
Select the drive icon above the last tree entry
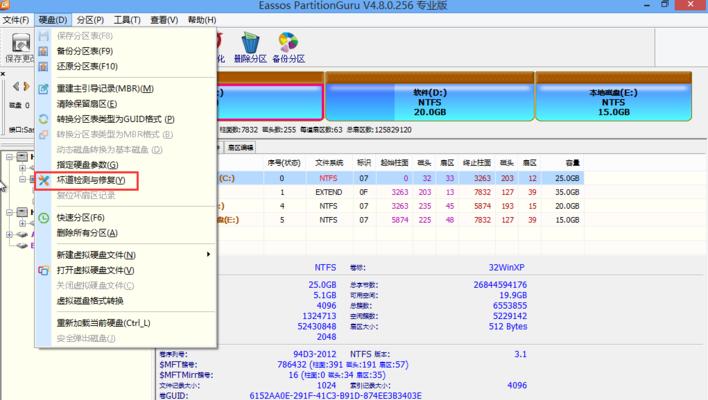(22, 234)
